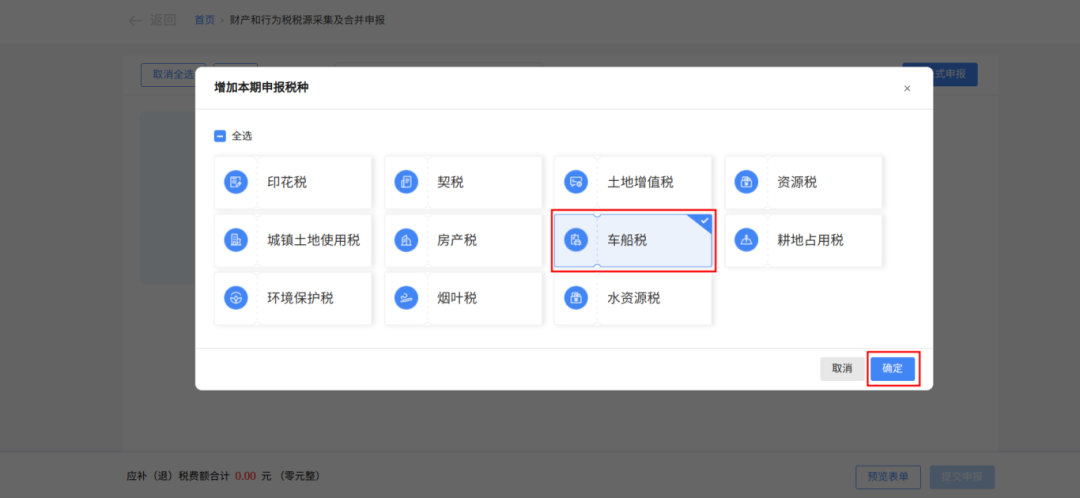This screenshot has width=1080, height=498.
Task: Click the 资源税 resource tax icon
Action: pyautogui.click(x=746, y=183)
